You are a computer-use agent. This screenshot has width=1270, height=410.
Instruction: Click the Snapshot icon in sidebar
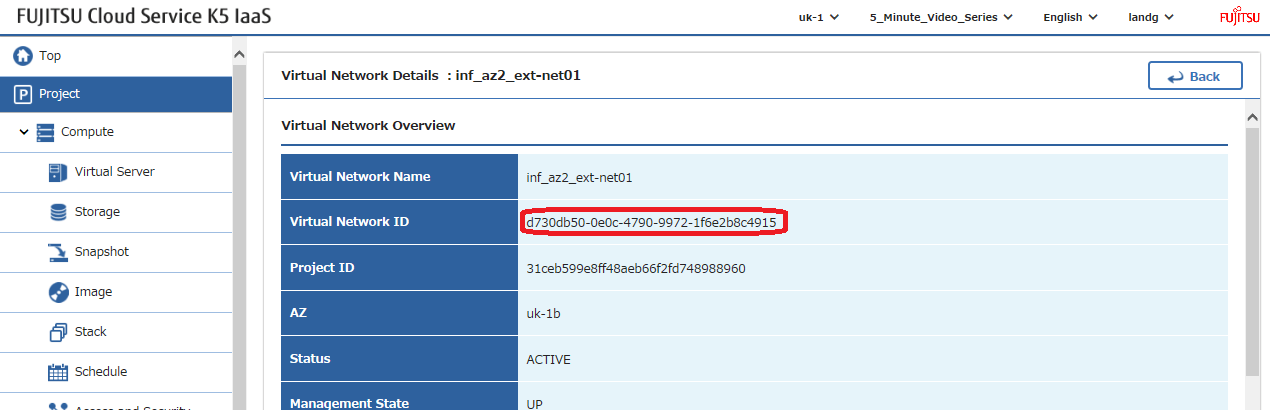[58, 252]
